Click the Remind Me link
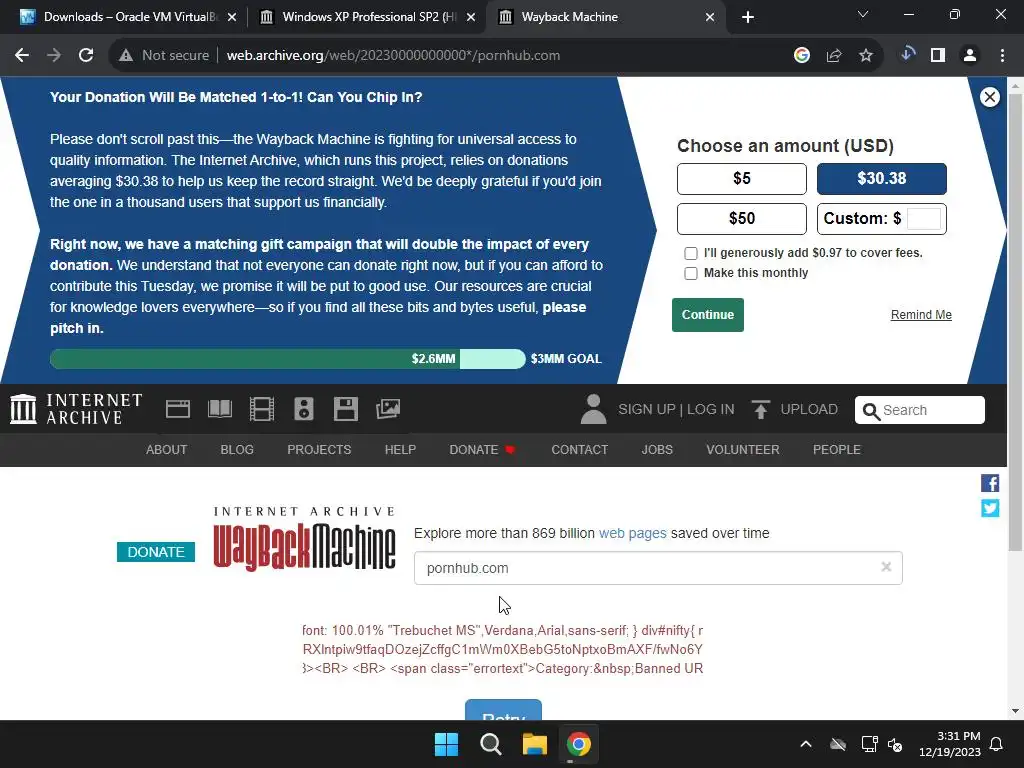 click(921, 315)
